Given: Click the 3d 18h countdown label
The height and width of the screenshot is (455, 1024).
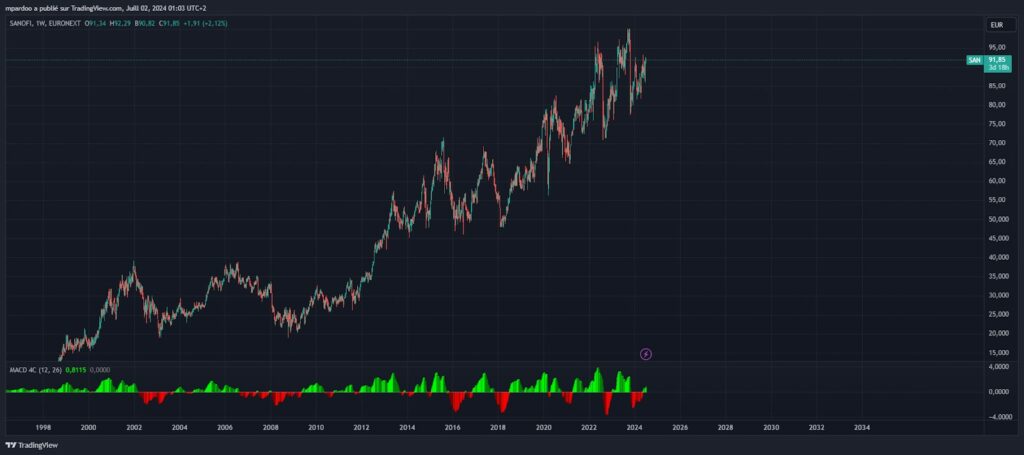Looking at the screenshot, I should pyautogui.click(x=997, y=66).
